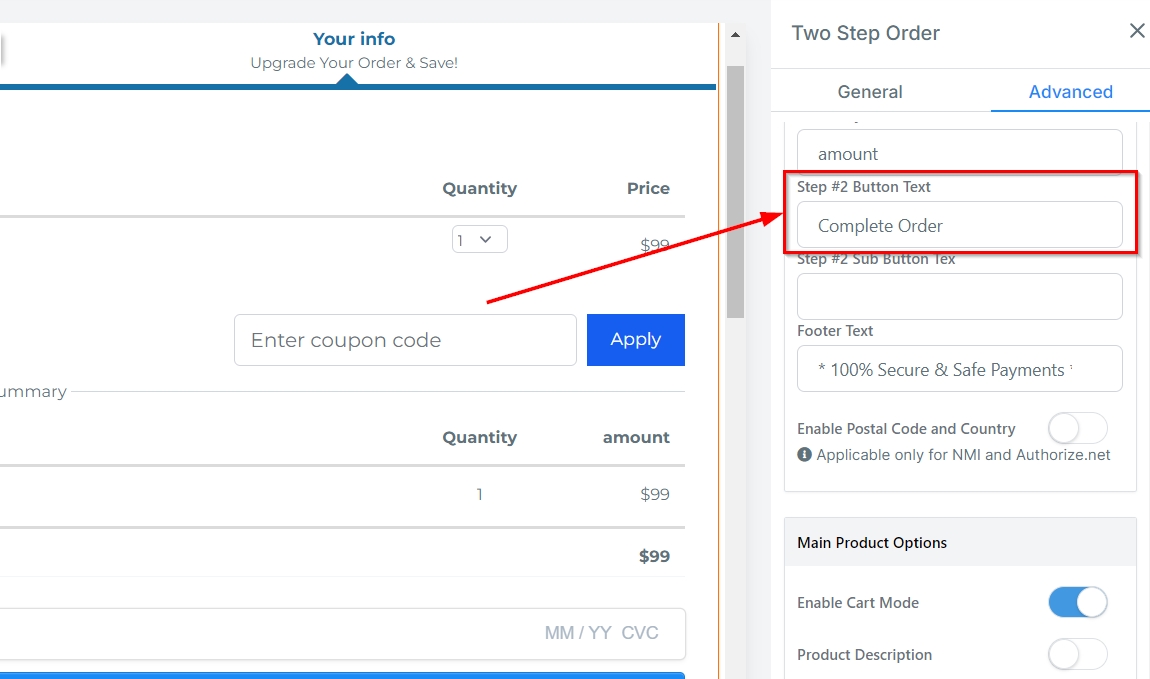The width and height of the screenshot is (1150, 679).
Task: Select the Advanced tab
Action: tap(1070, 92)
